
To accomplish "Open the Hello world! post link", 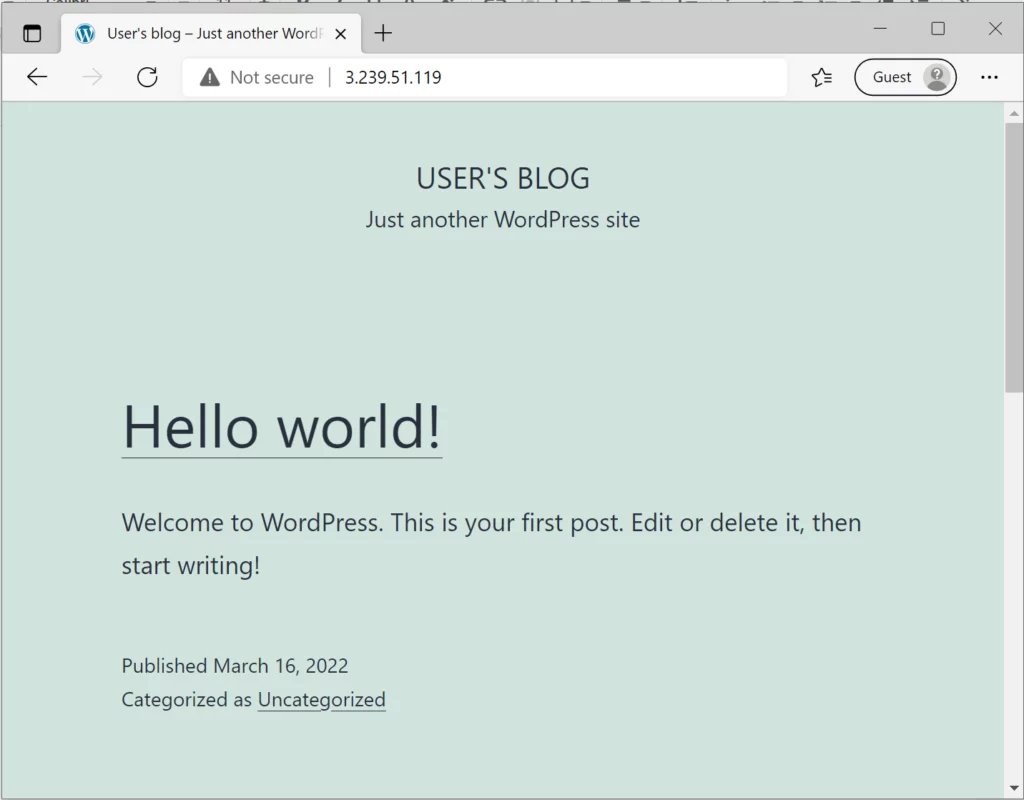I will [x=282, y=426].
